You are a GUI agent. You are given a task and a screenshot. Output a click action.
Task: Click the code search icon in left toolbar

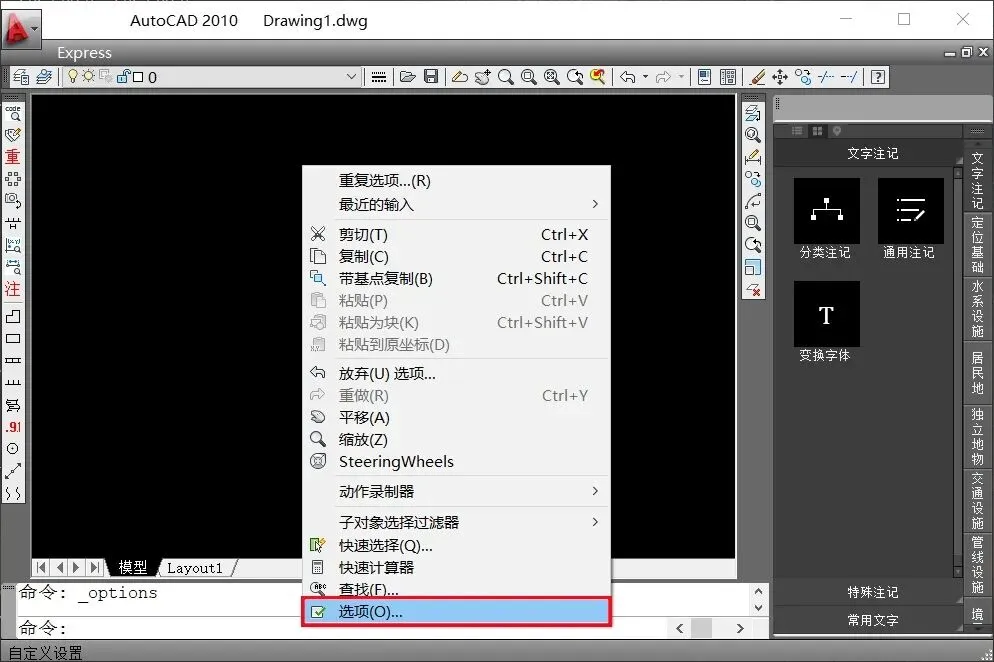pyautogui.click(x=13, y=113)
